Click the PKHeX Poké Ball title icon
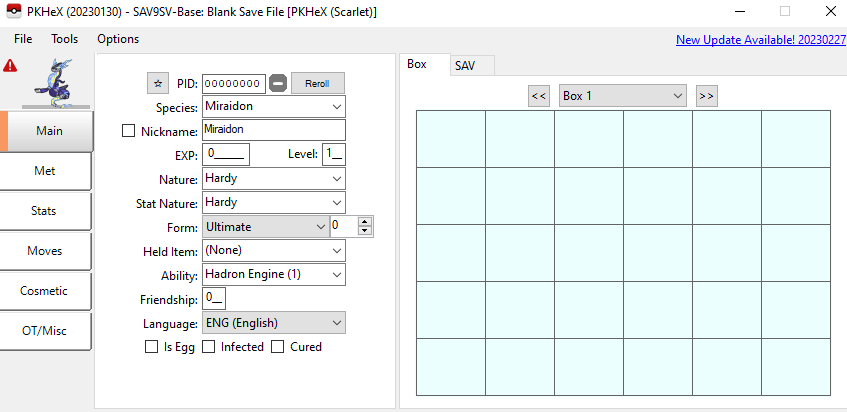The image size is (847, 412). [x=14, y=11]
